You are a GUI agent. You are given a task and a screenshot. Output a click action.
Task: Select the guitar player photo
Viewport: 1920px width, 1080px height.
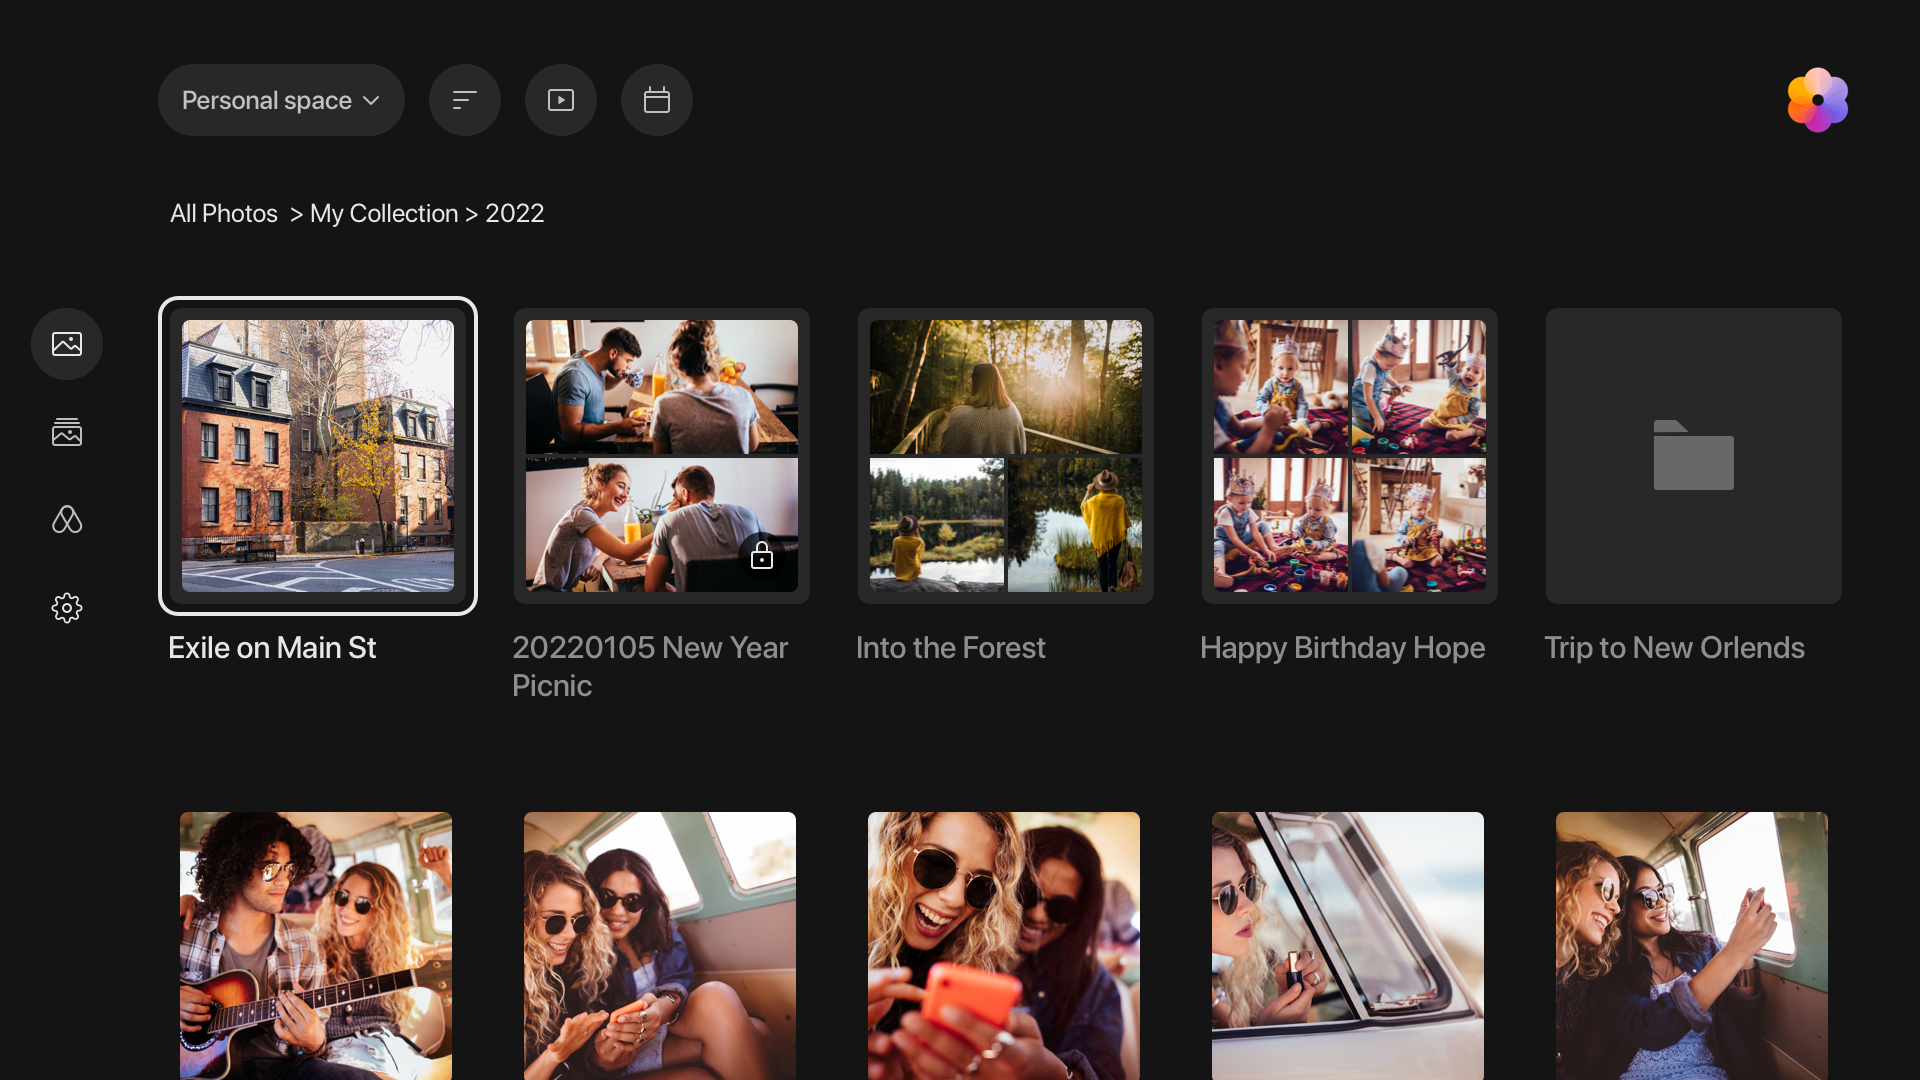coord(316,946)
